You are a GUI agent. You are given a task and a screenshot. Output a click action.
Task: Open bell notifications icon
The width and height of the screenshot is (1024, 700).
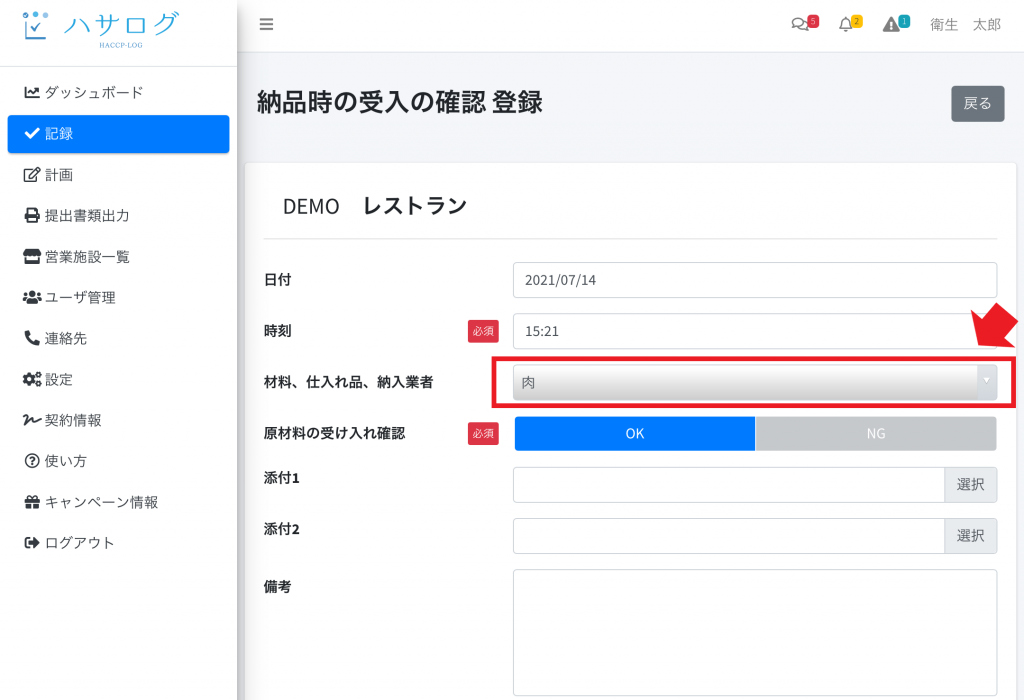point(850,24)
